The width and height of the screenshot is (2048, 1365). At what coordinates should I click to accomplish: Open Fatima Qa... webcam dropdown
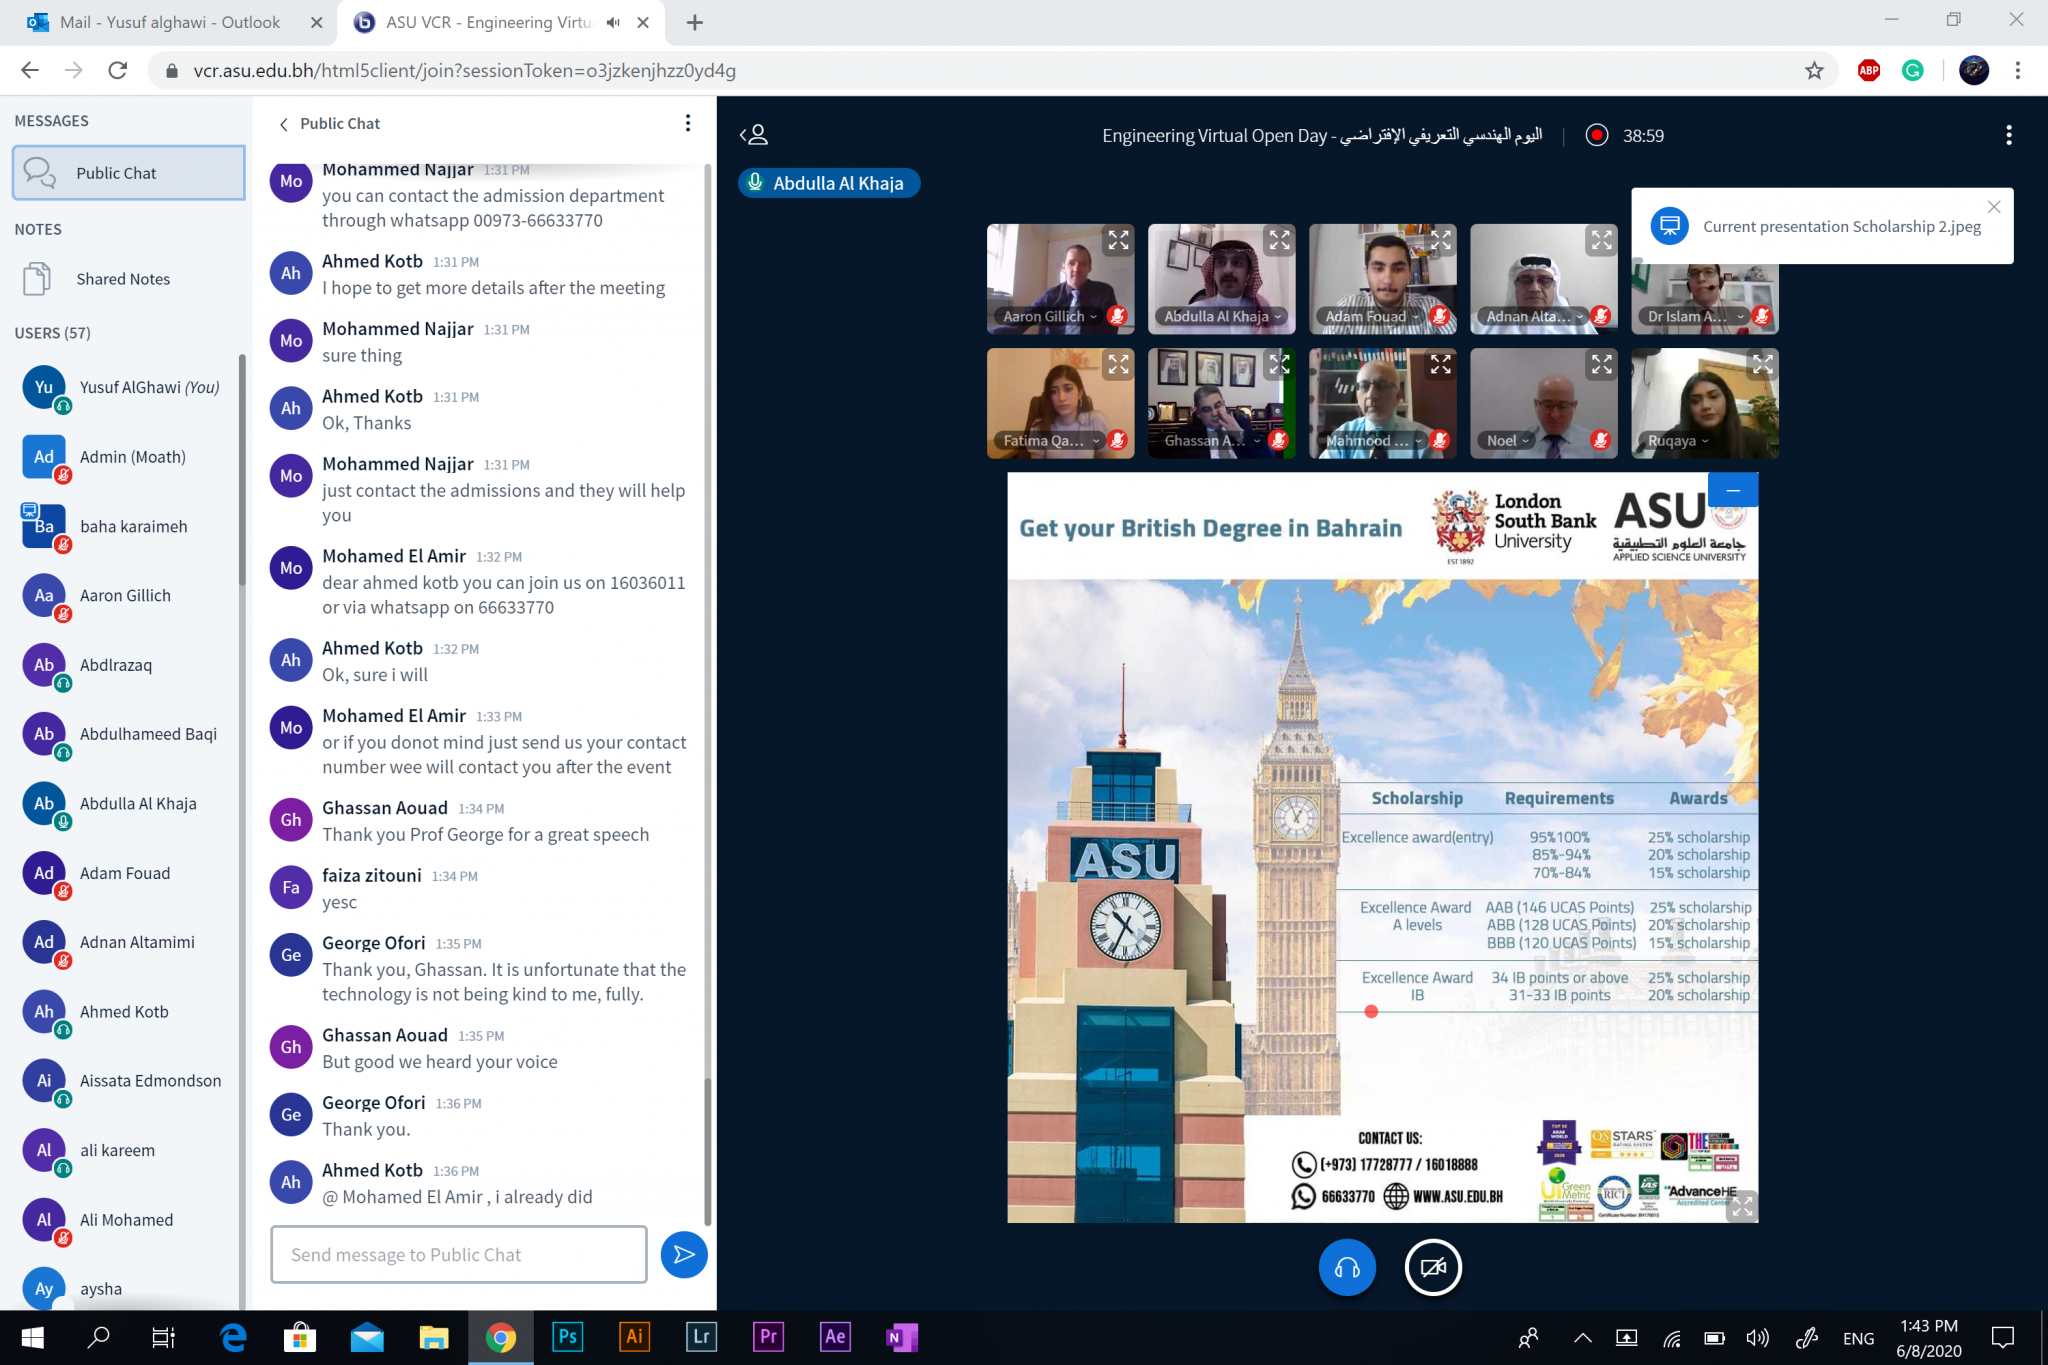pyautogui.click(x=1050, y=440)
